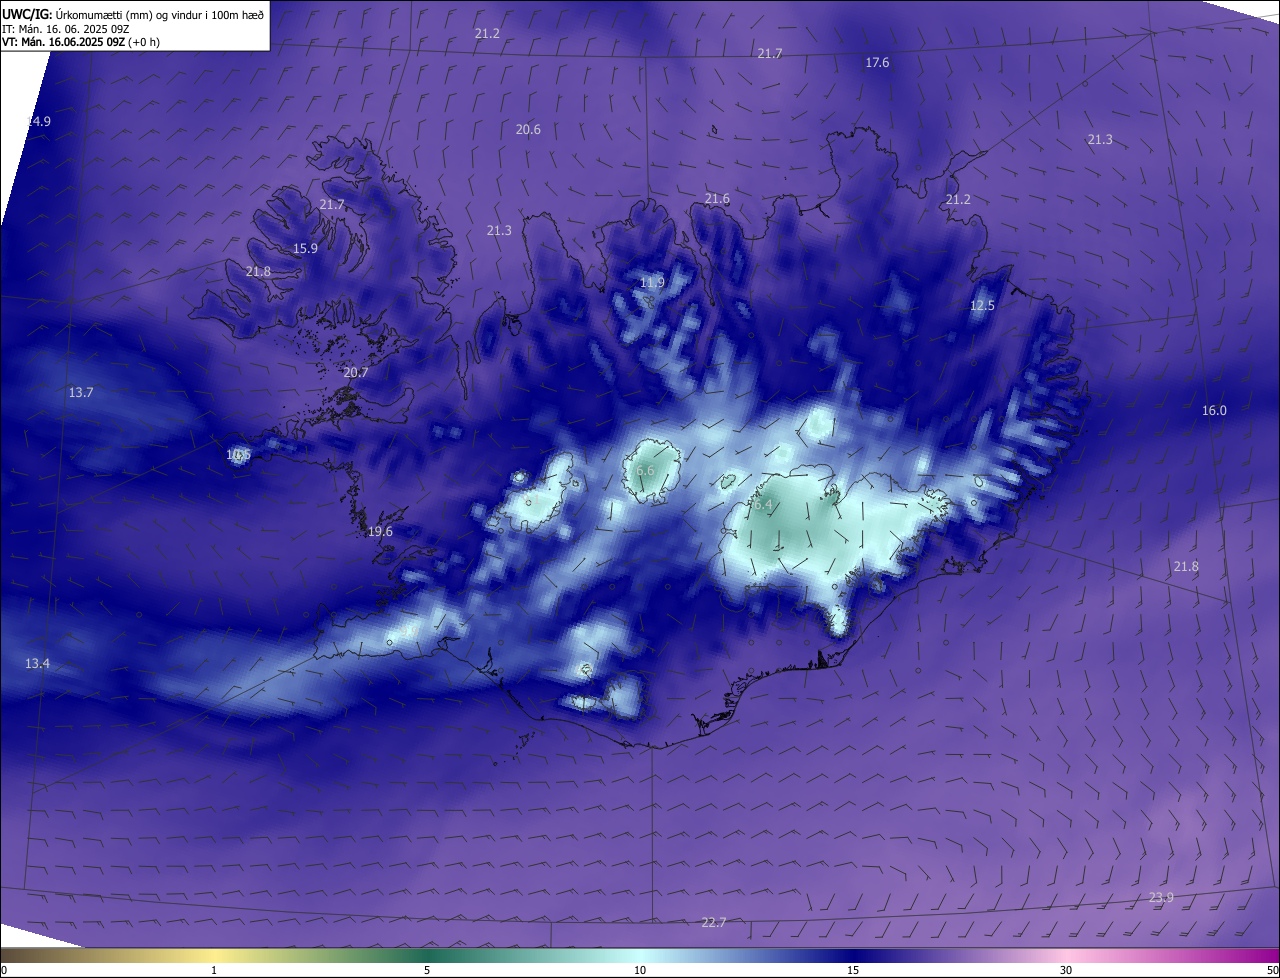Click the legend tick label 15
This screenshot has width=1280, height=978.
click(x=853, y=971)
